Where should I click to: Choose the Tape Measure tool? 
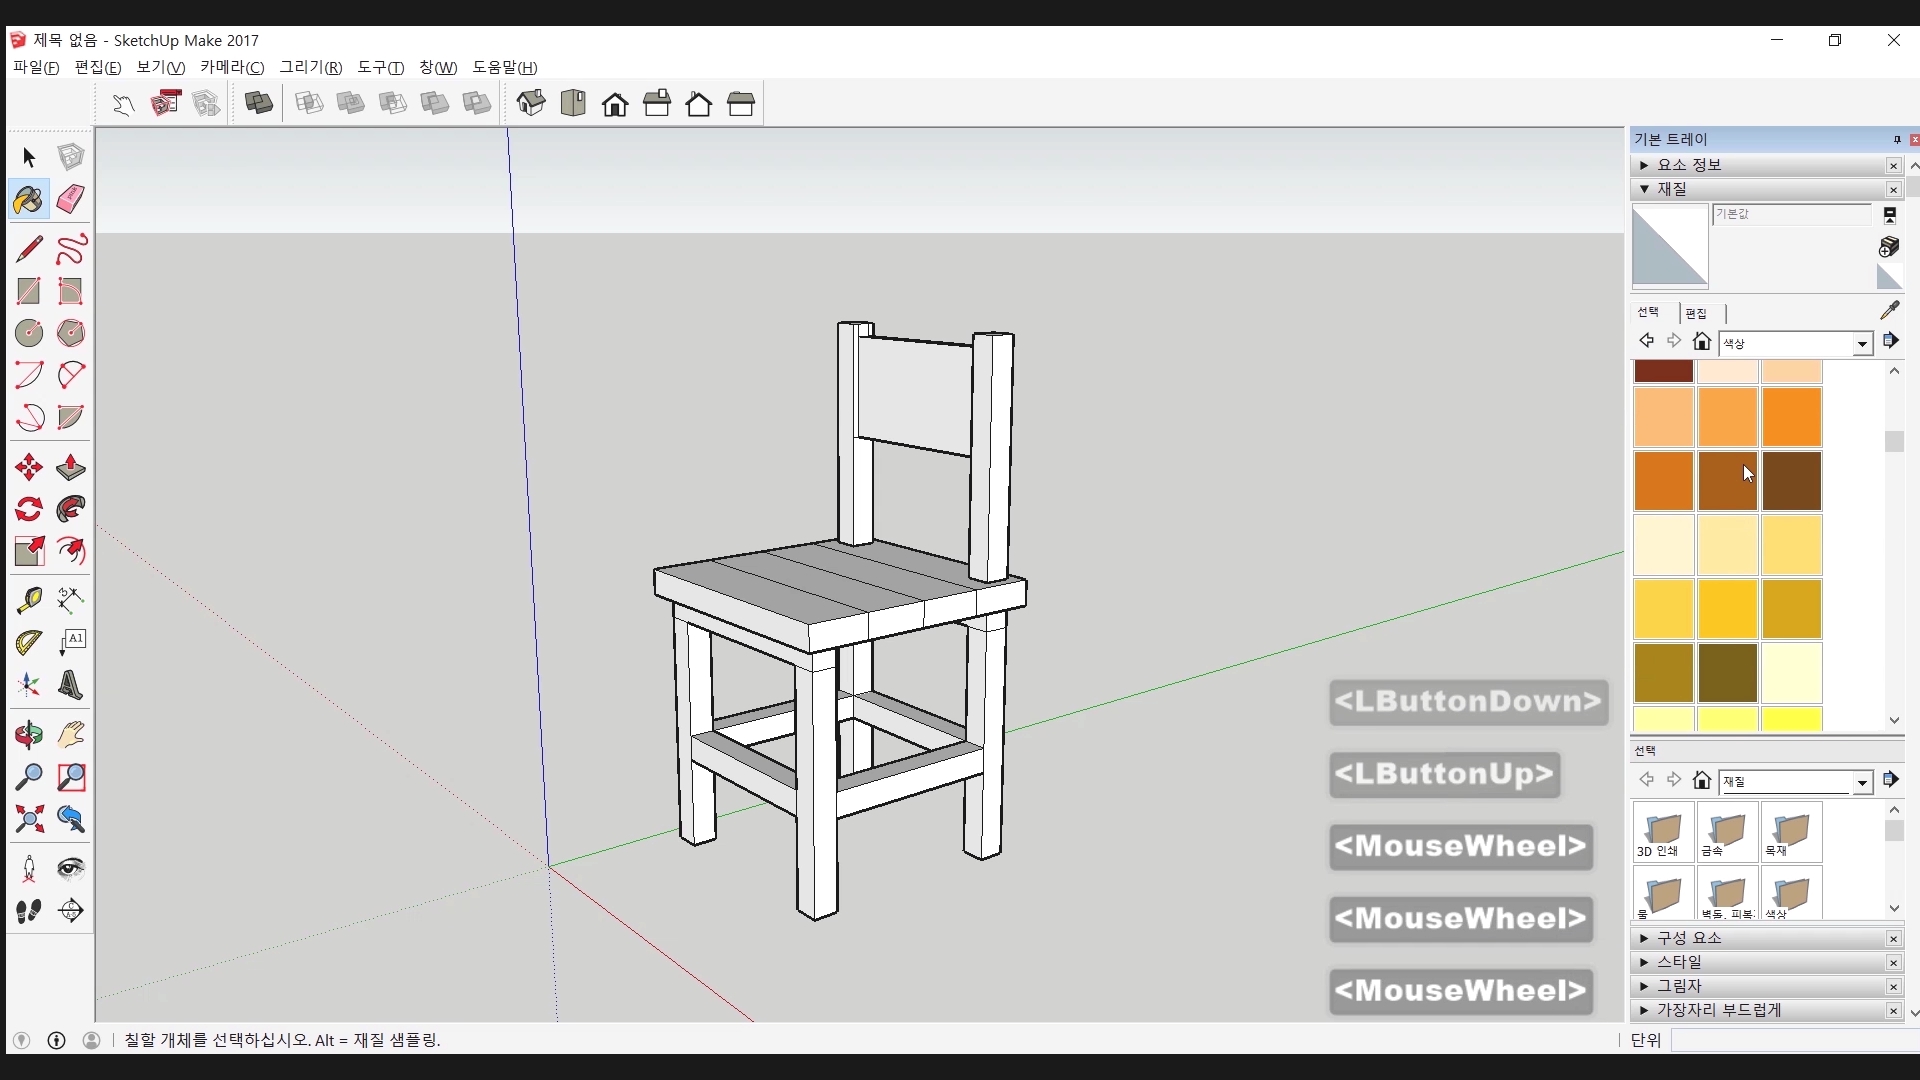click(29, 599)
